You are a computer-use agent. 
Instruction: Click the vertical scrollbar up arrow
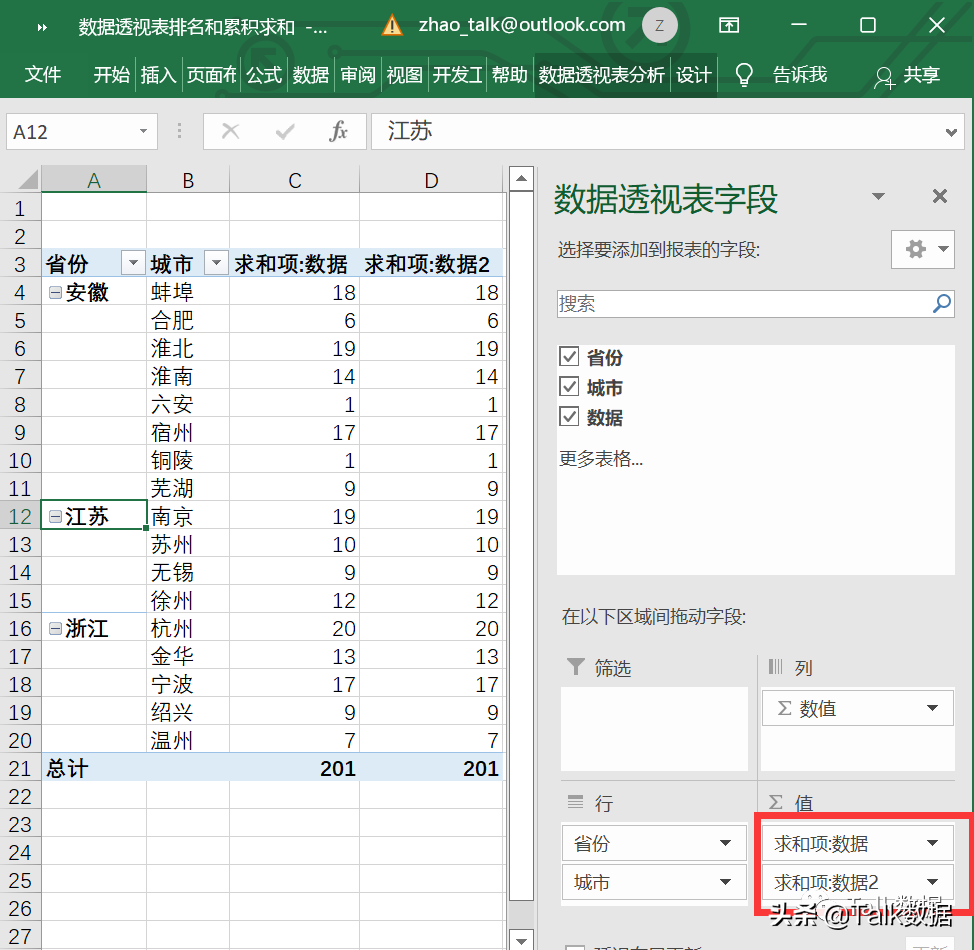click(521, 179)
